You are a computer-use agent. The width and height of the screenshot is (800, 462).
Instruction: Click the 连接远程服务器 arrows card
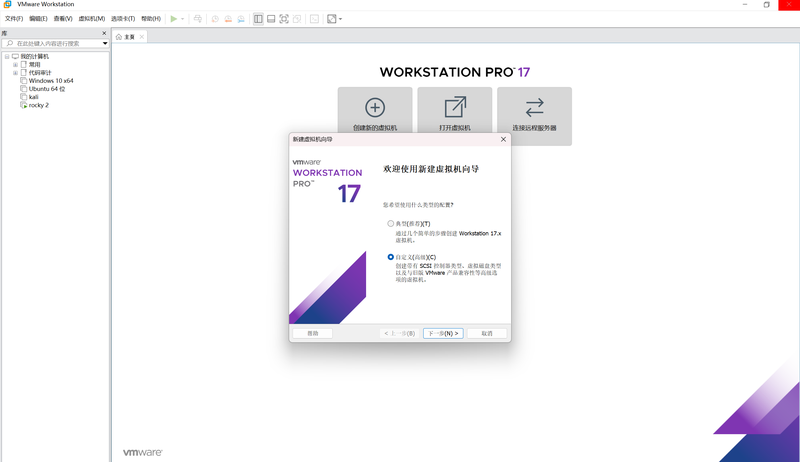[x=534, y=116]
